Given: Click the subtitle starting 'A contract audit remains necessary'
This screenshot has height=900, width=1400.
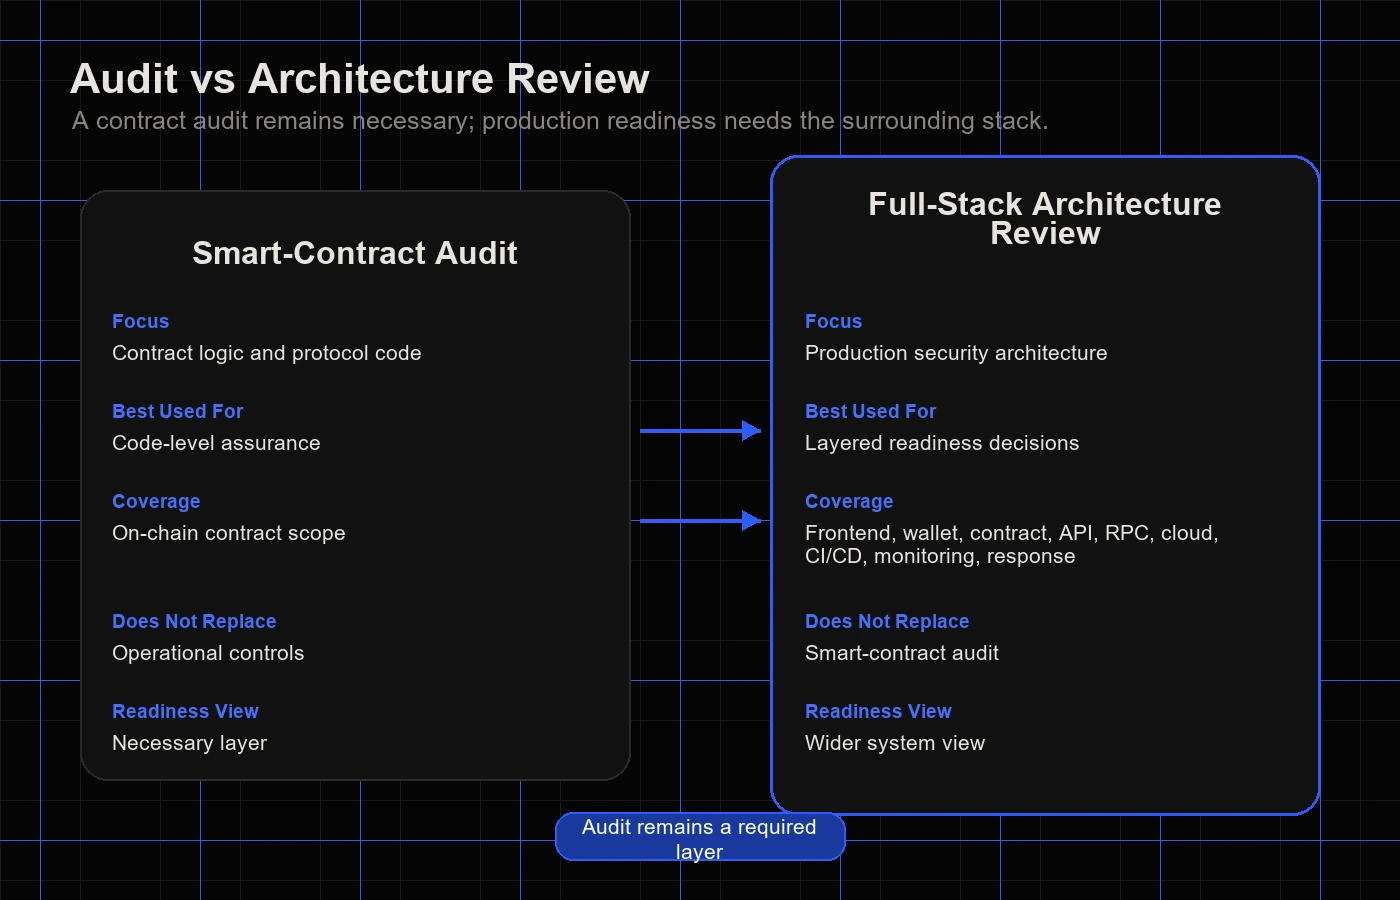Looking at the screenshot, I should click(x=560, y=121).
